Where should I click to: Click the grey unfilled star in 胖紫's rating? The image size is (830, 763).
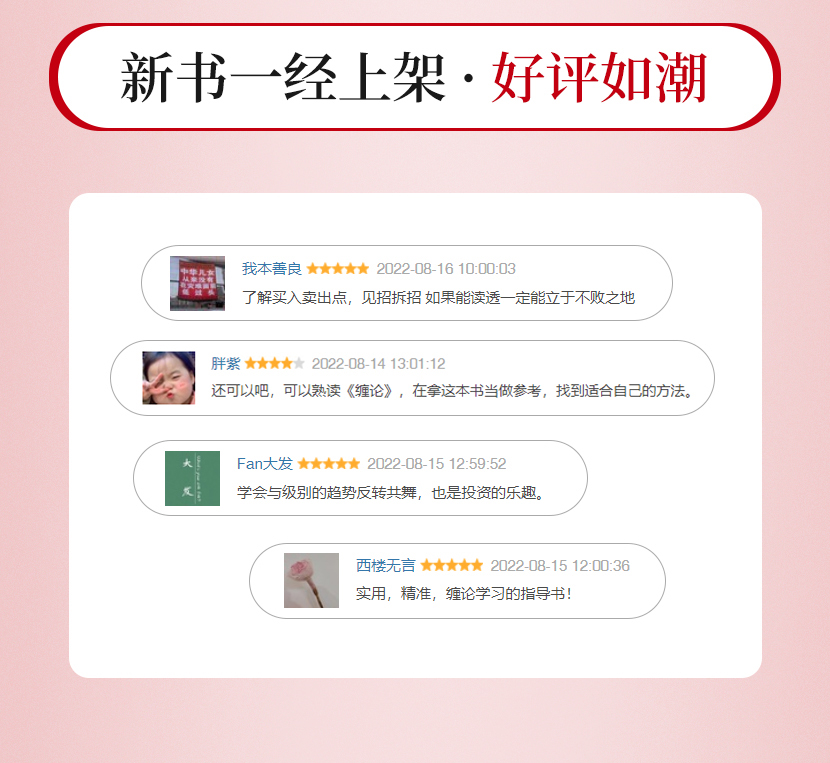pos(299,363)
